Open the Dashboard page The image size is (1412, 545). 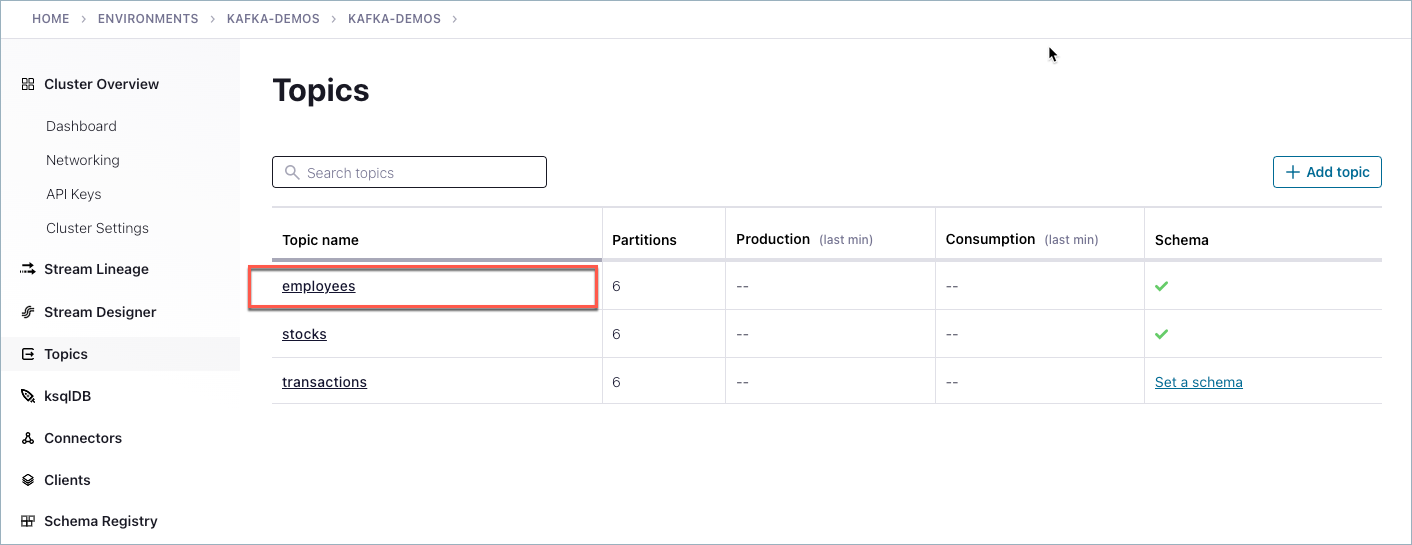(81, 126)
